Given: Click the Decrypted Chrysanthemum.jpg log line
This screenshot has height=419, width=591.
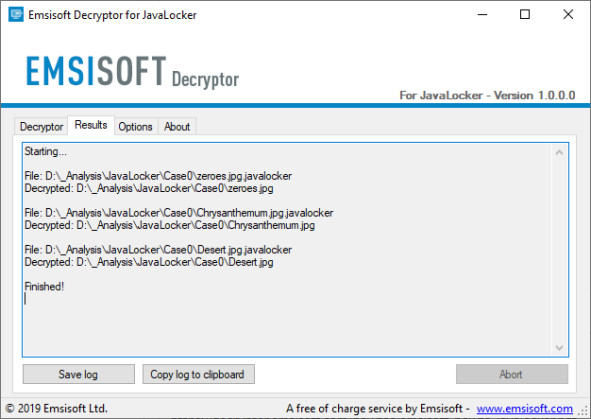Looking at the screenshot, I should [x=170, y=225].
